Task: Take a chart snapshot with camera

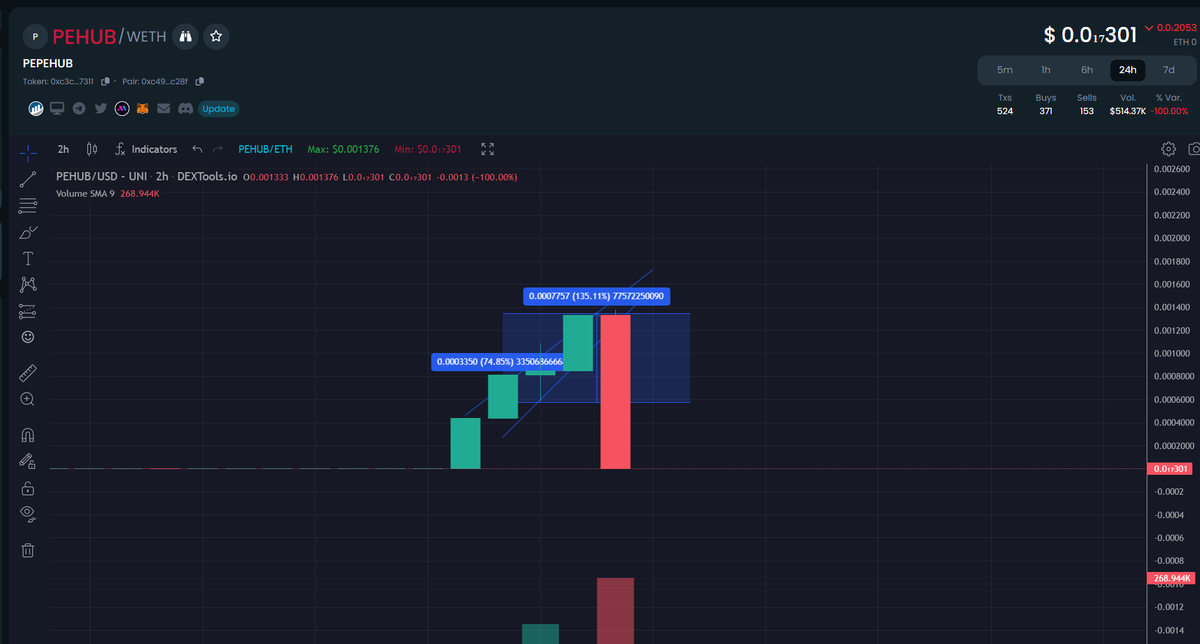Action: coord(1193,149)
